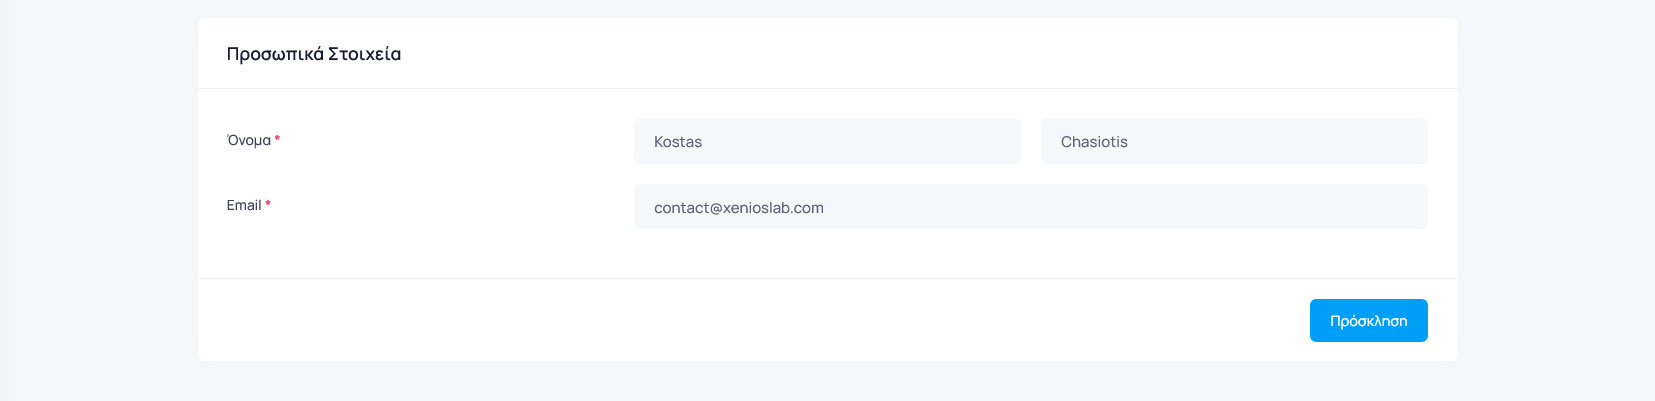Image resolution: width=1655 pixels, height=401 pixels.
Task: Select the right name input box
Action: tap(1233, 141)
